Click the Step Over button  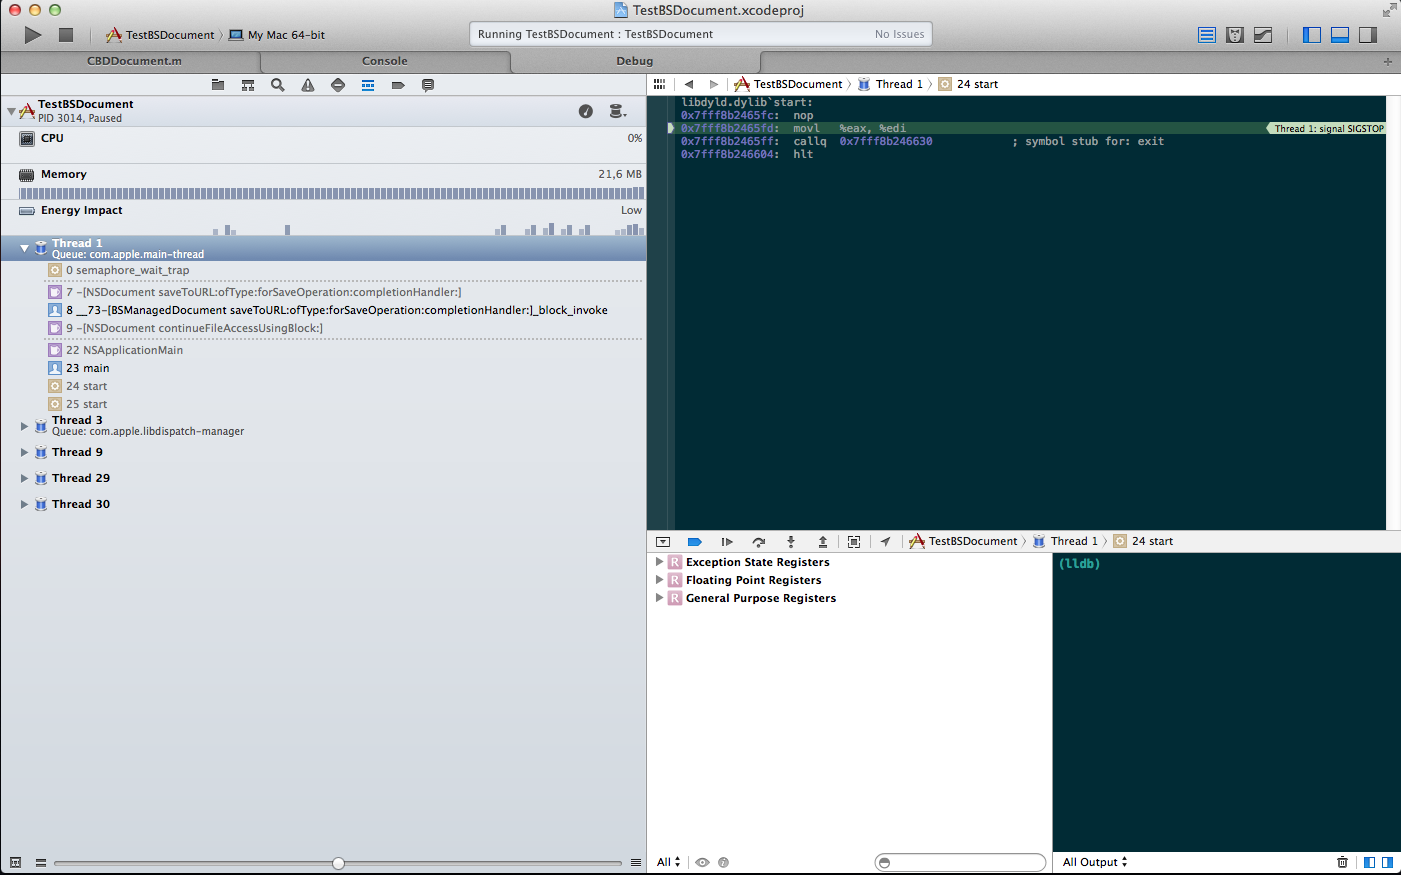point(759,542)
